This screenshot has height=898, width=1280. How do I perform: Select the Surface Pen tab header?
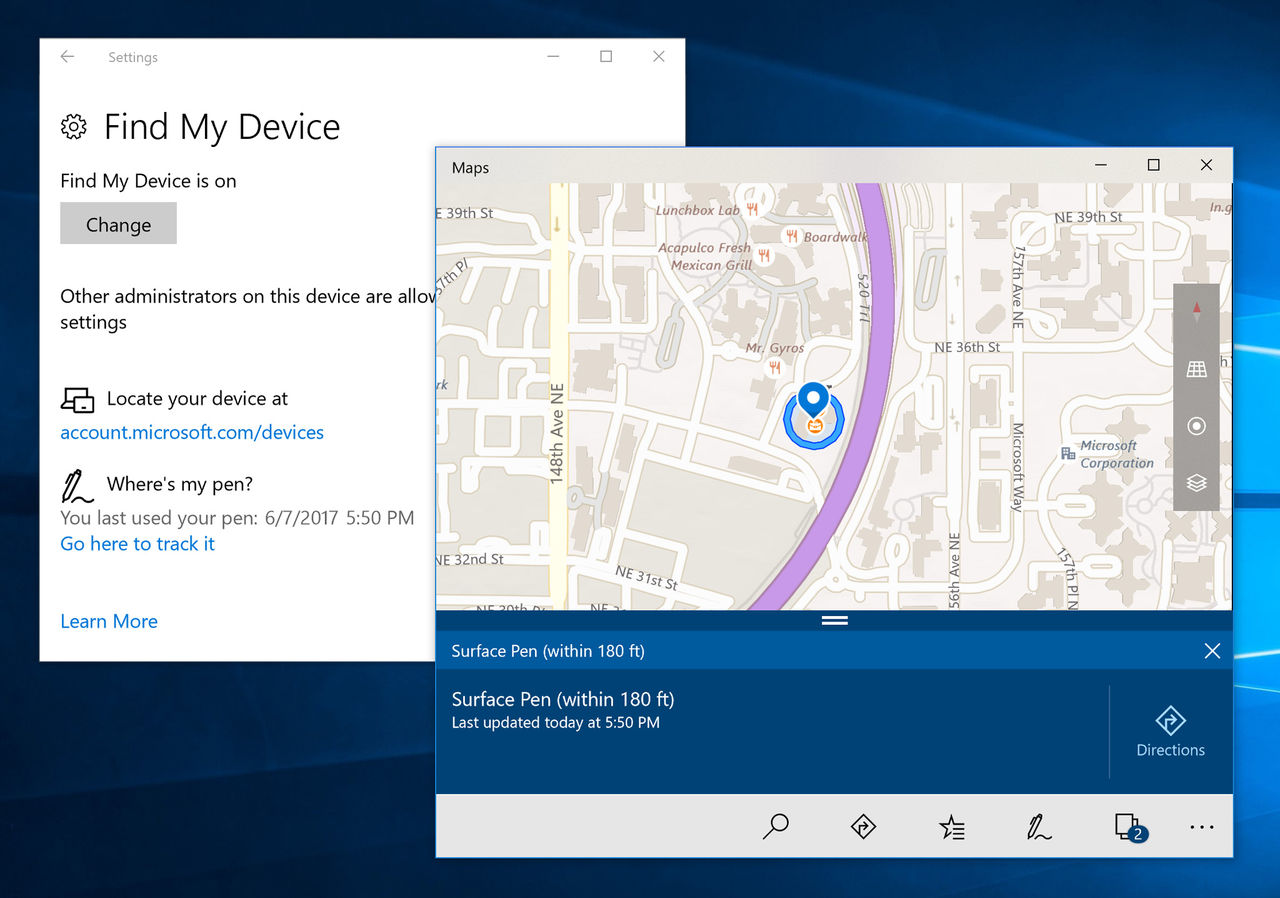click(x=548, y=651)
